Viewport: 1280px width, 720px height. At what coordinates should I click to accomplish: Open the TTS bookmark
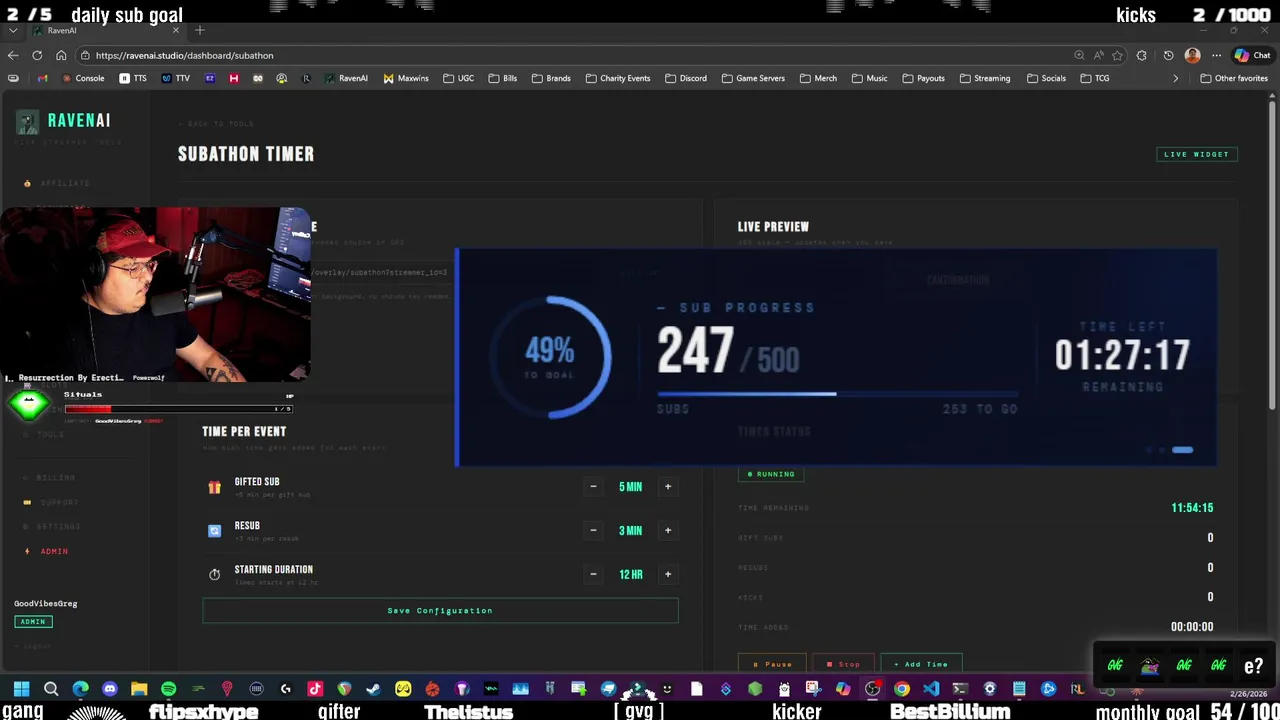coord(133,78)
